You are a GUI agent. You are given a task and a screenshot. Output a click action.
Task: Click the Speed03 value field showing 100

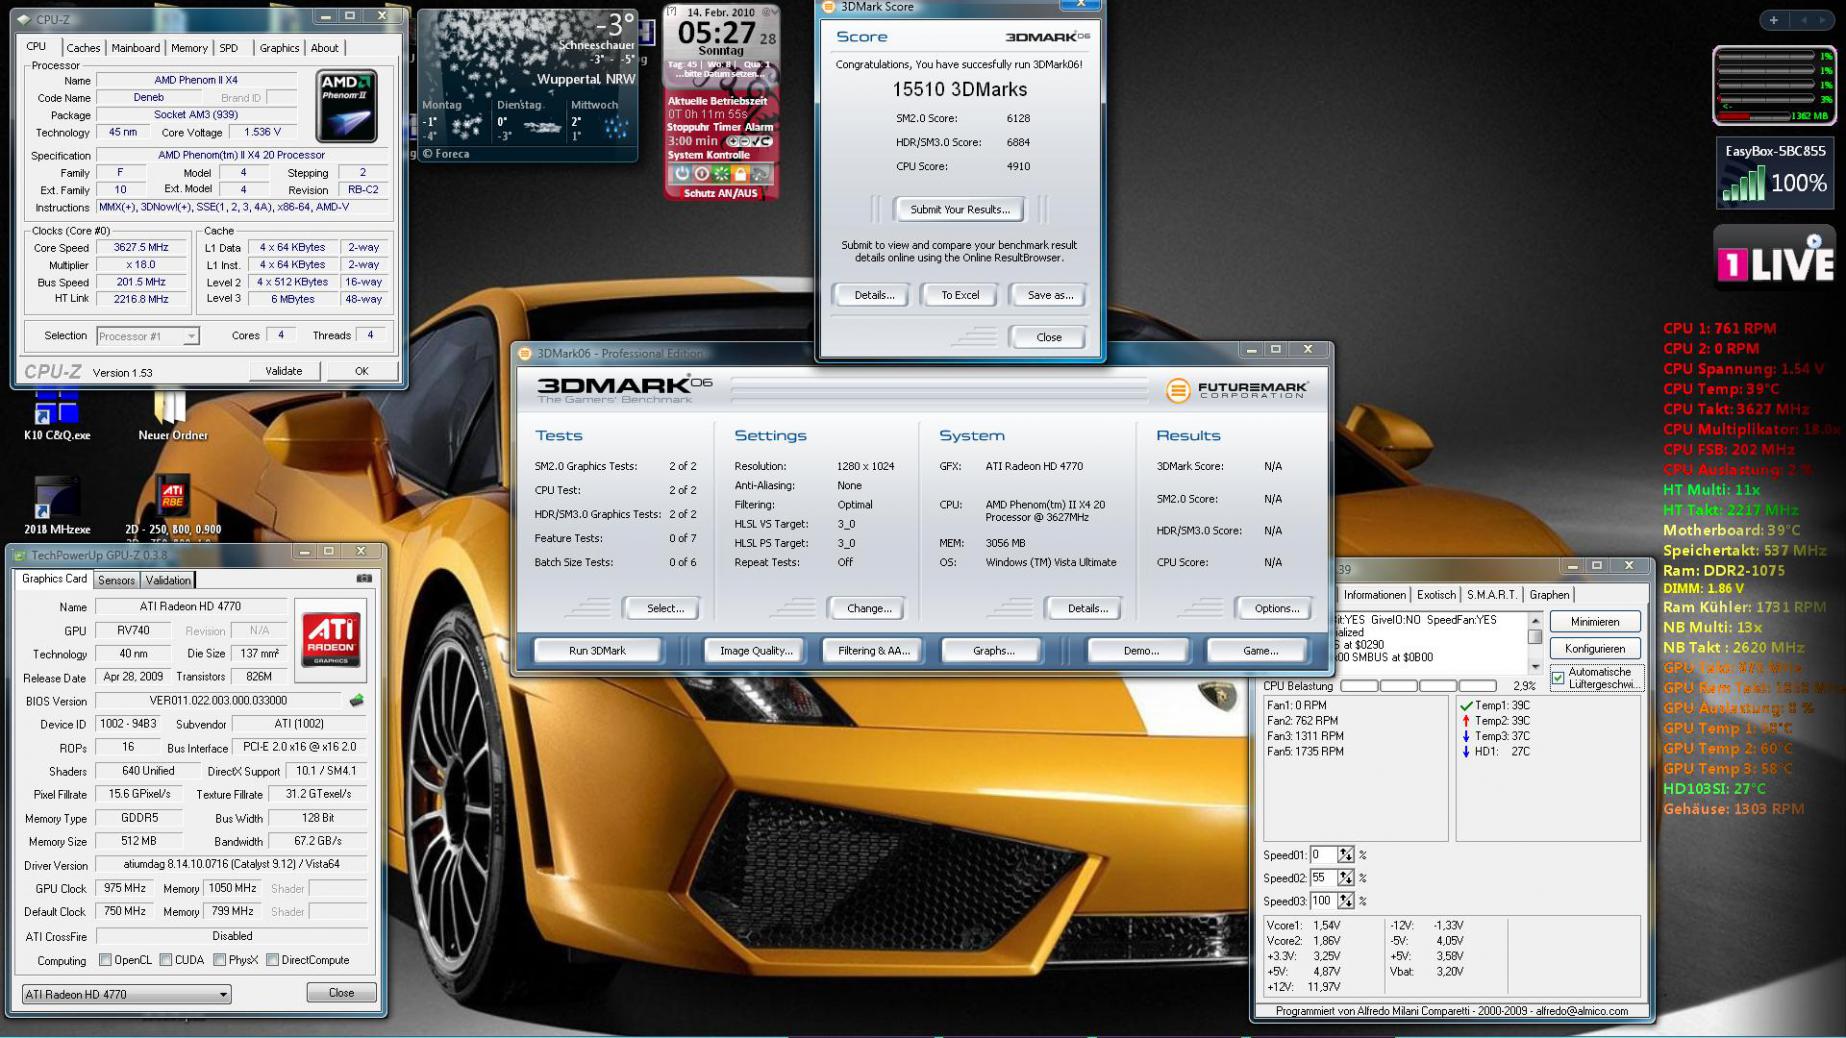point(1323,901)
